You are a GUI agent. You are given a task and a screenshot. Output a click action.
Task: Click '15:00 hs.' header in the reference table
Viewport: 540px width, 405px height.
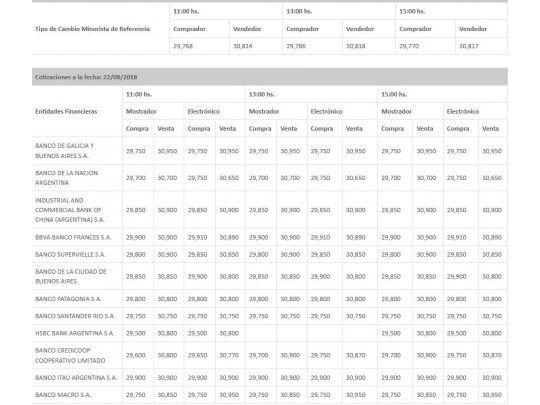[412, 11]
